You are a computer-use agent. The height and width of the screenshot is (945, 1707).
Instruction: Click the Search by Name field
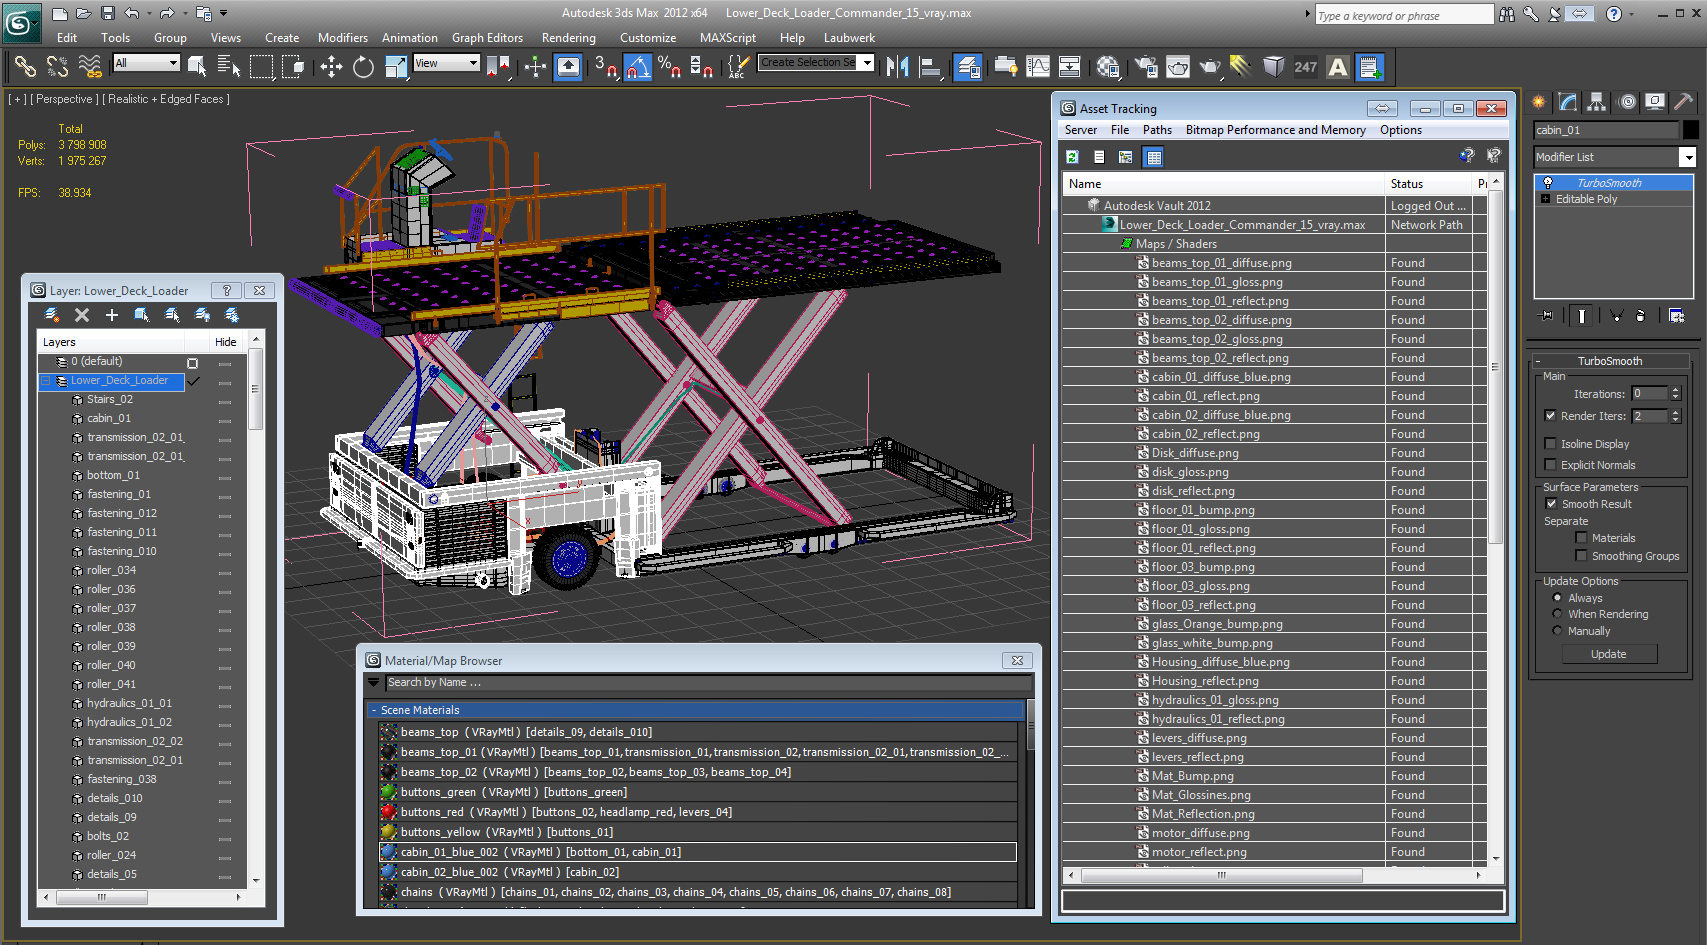tap(709, 683)
